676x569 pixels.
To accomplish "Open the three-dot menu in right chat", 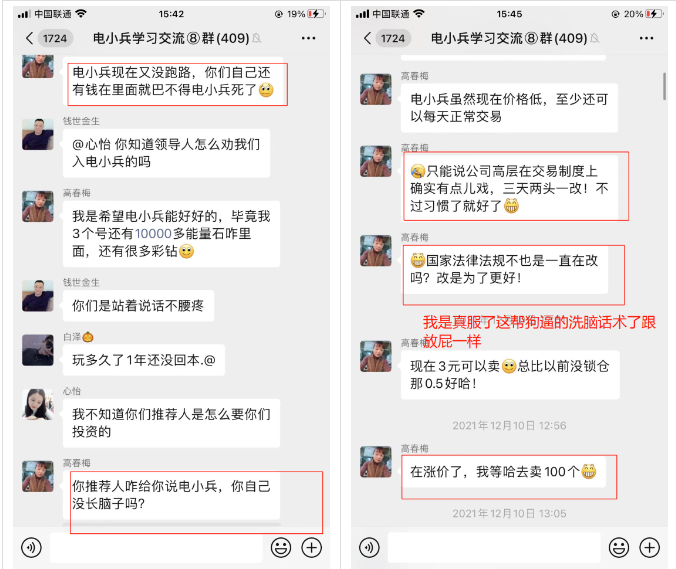I will click(646, 38).
